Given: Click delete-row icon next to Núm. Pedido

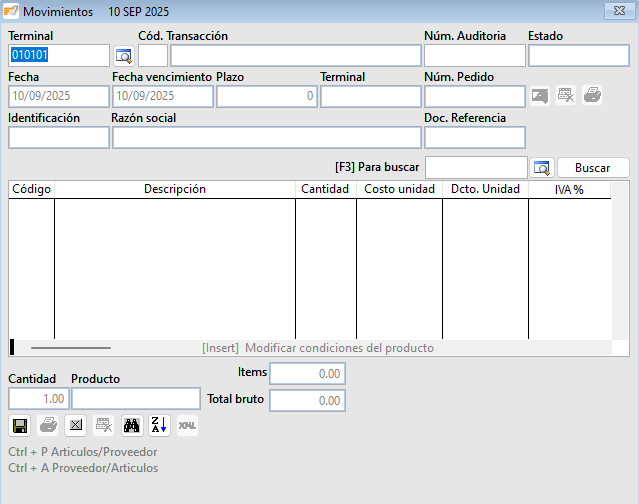Looking at the screenshot, I should (567, 96).
